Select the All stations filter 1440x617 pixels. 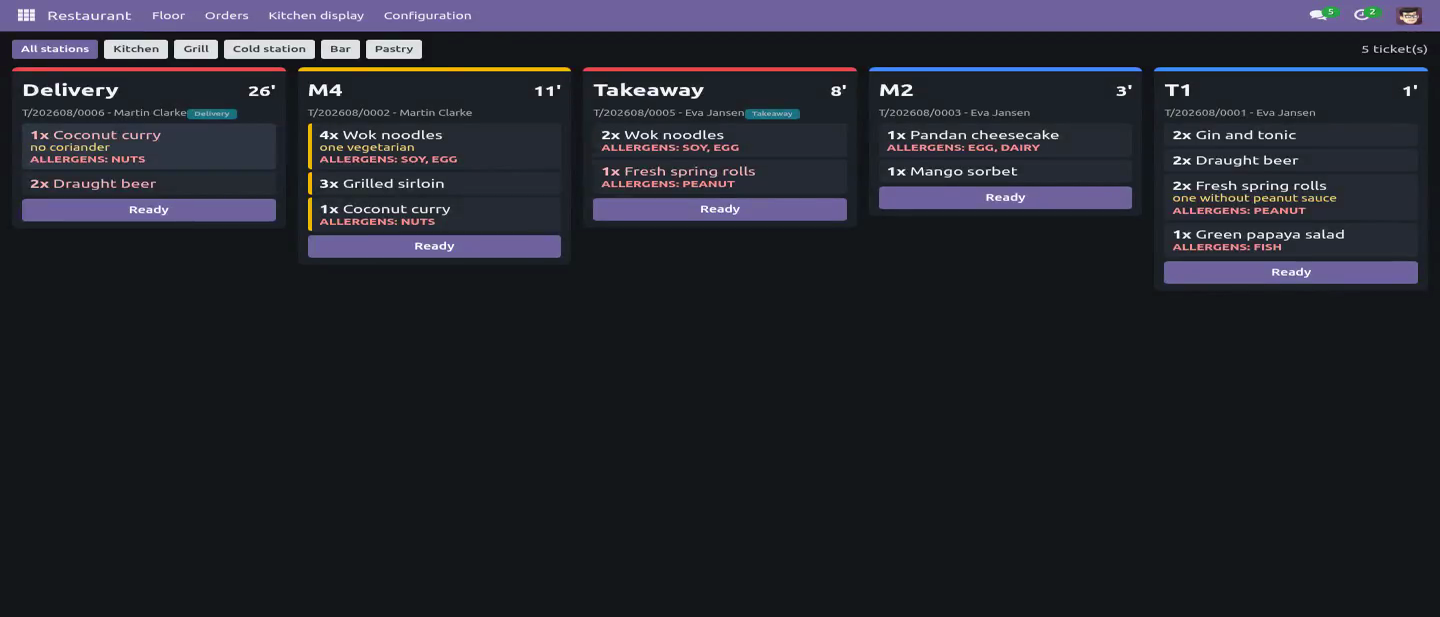tap(55, 49)
